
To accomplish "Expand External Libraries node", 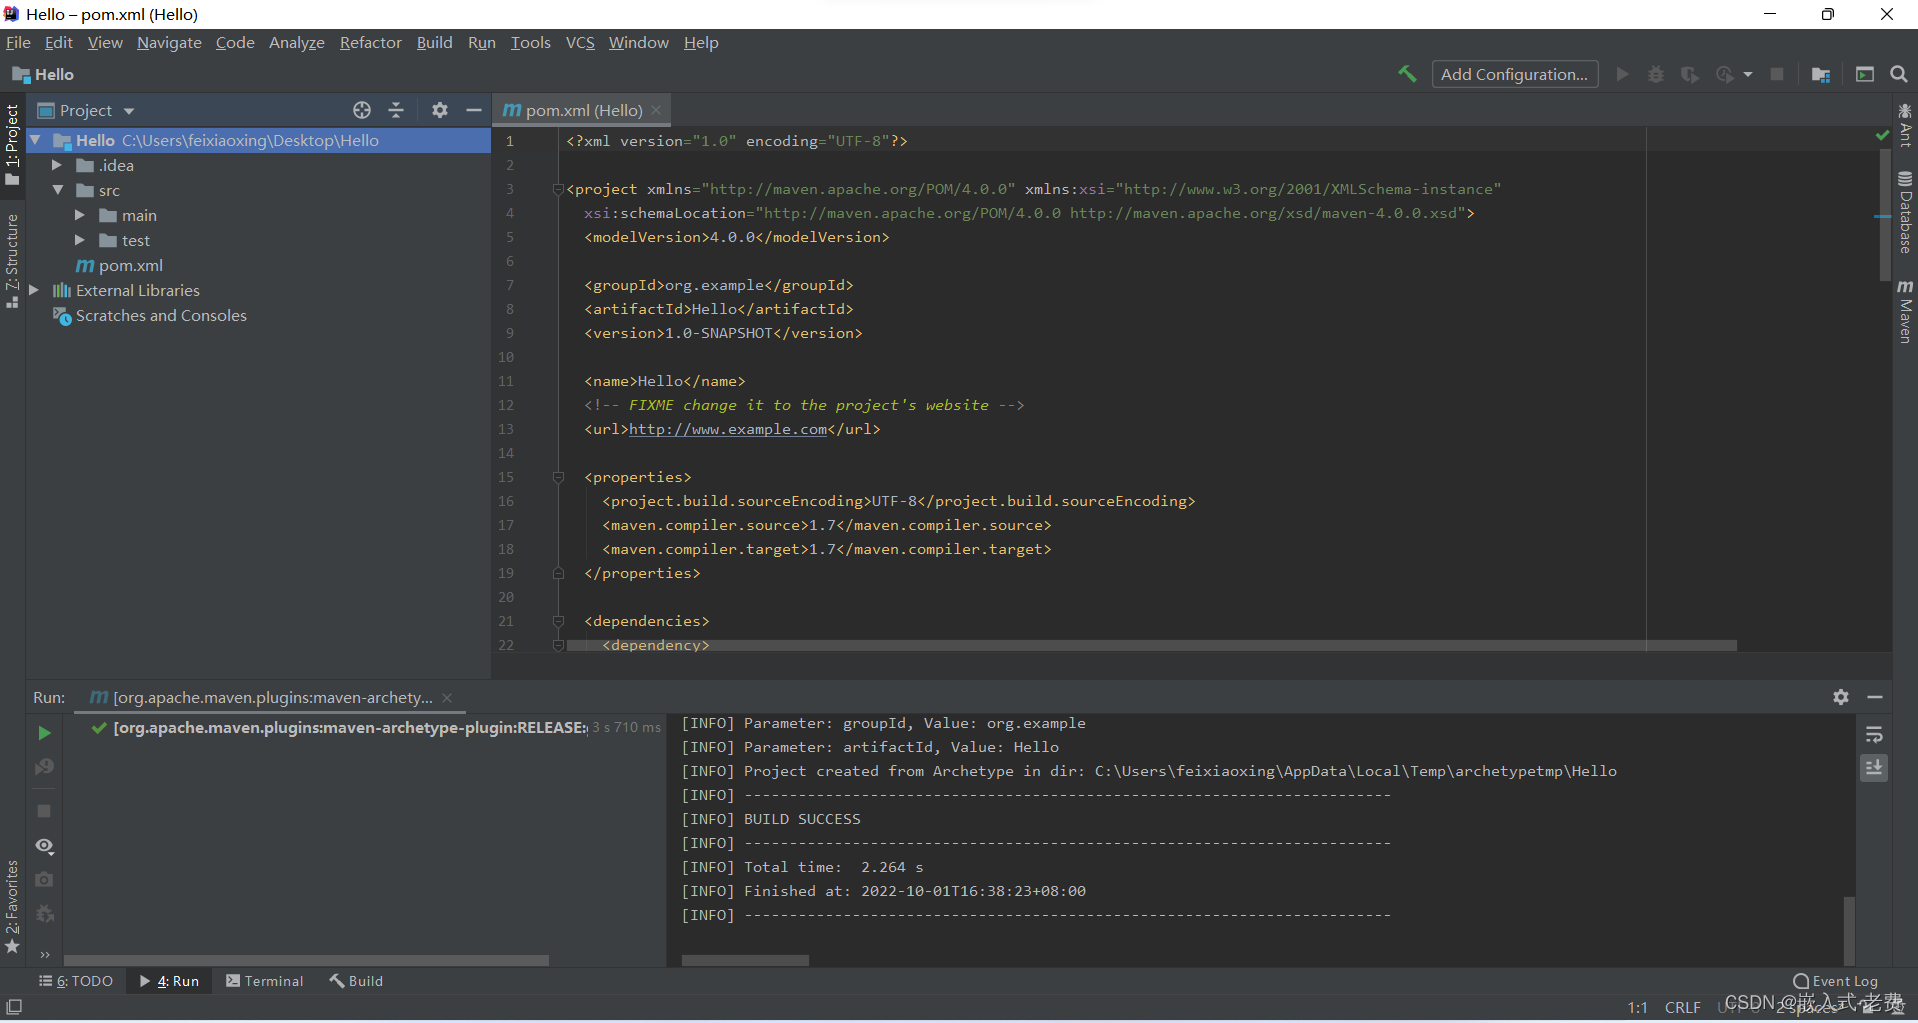I will pos(34,290).
